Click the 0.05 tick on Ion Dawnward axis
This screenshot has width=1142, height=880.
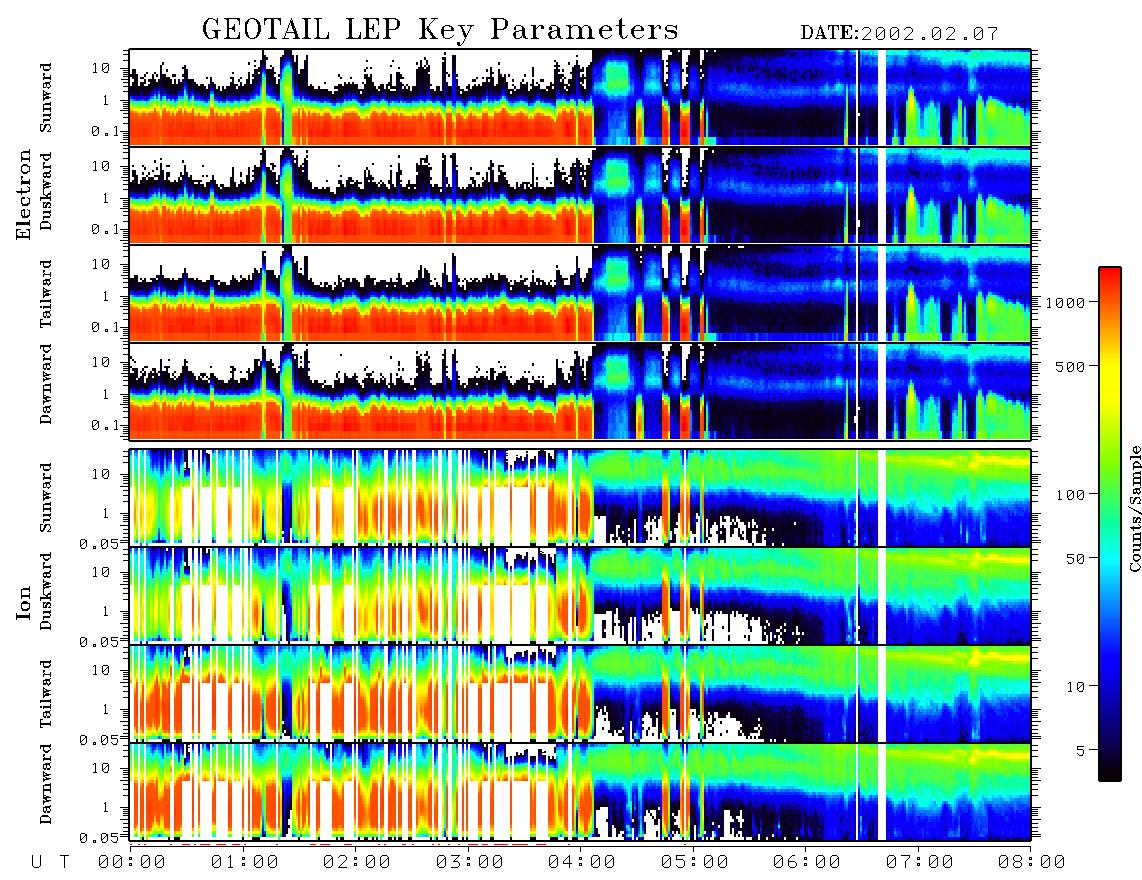click(98, 838)
